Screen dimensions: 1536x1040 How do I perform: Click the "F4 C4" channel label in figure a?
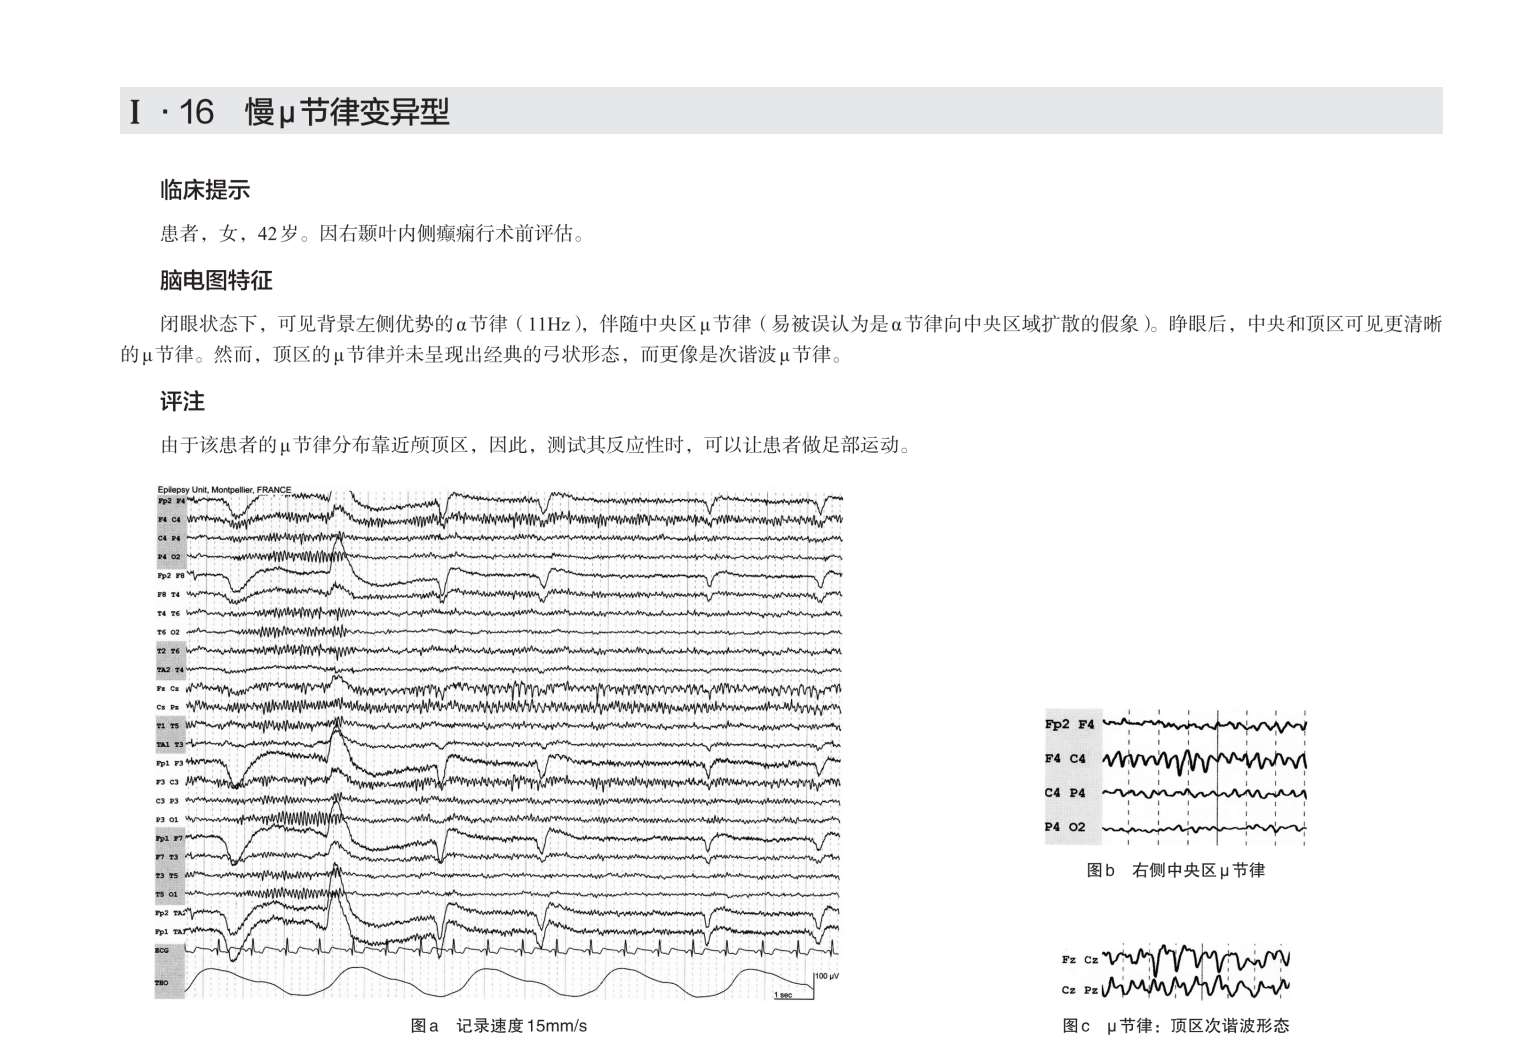click(169, 520)
